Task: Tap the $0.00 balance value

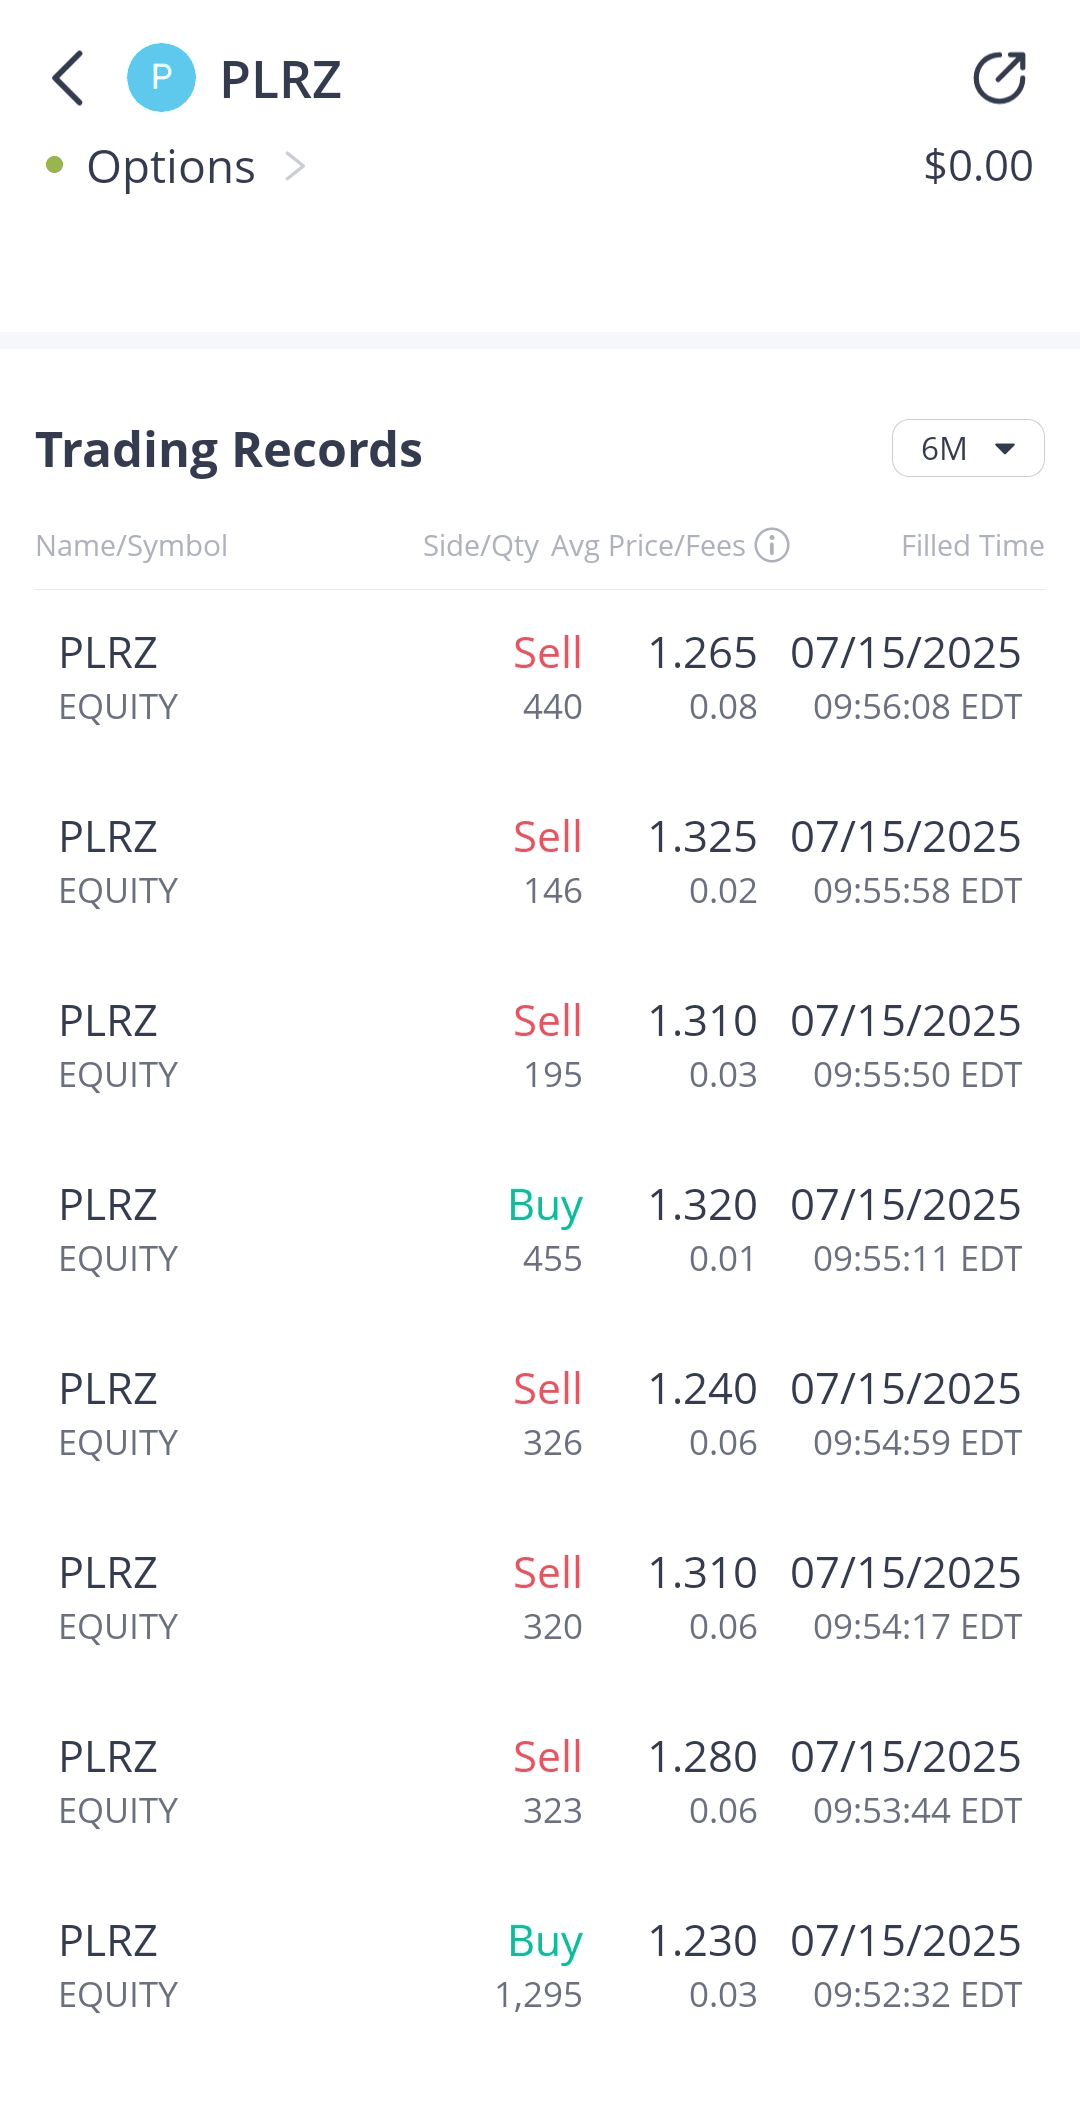Action: tap(978, 166)
